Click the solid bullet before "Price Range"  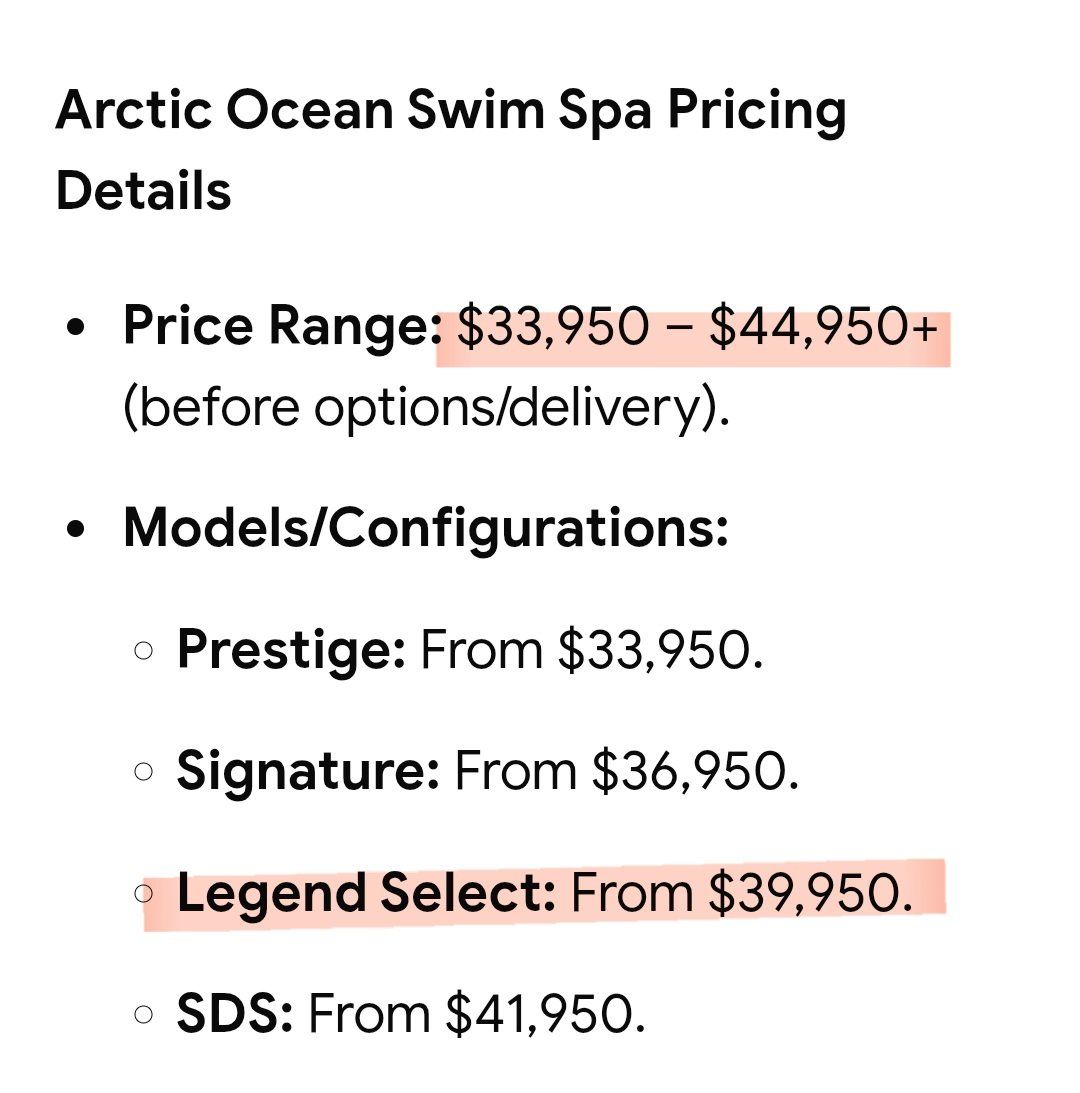click(75, 328)
